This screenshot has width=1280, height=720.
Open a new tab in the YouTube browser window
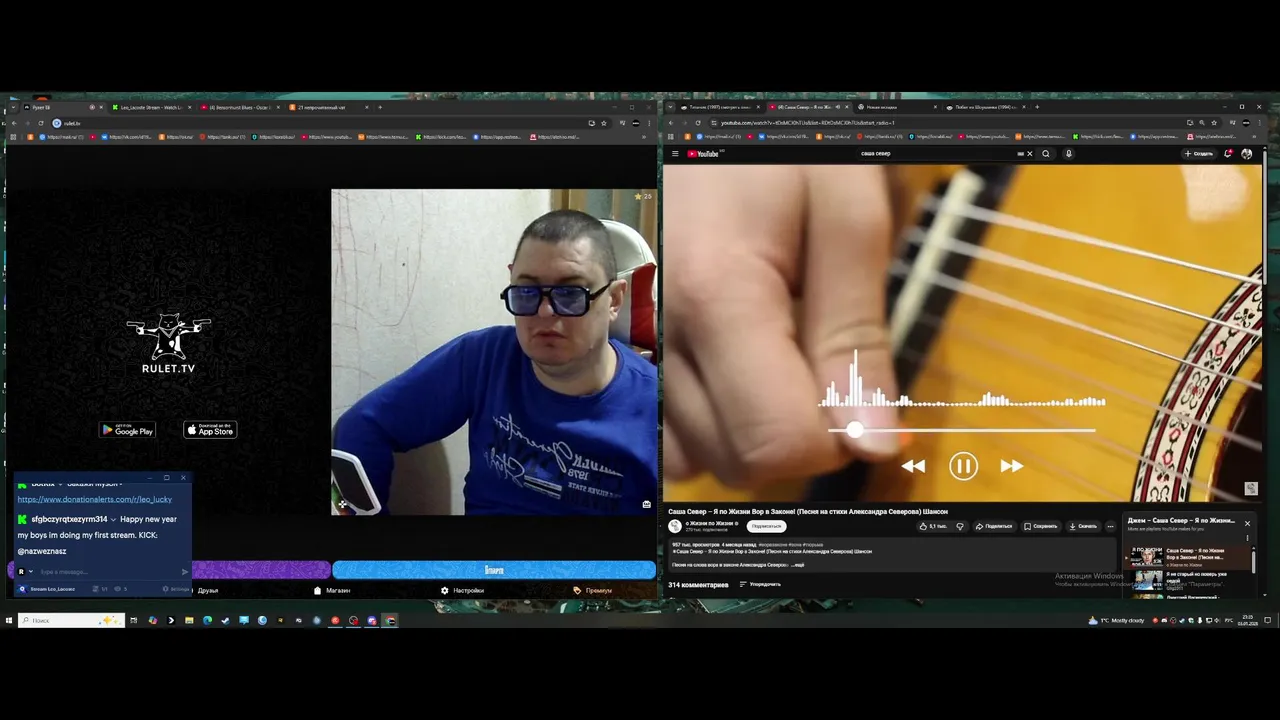[x=1037, y=107]
